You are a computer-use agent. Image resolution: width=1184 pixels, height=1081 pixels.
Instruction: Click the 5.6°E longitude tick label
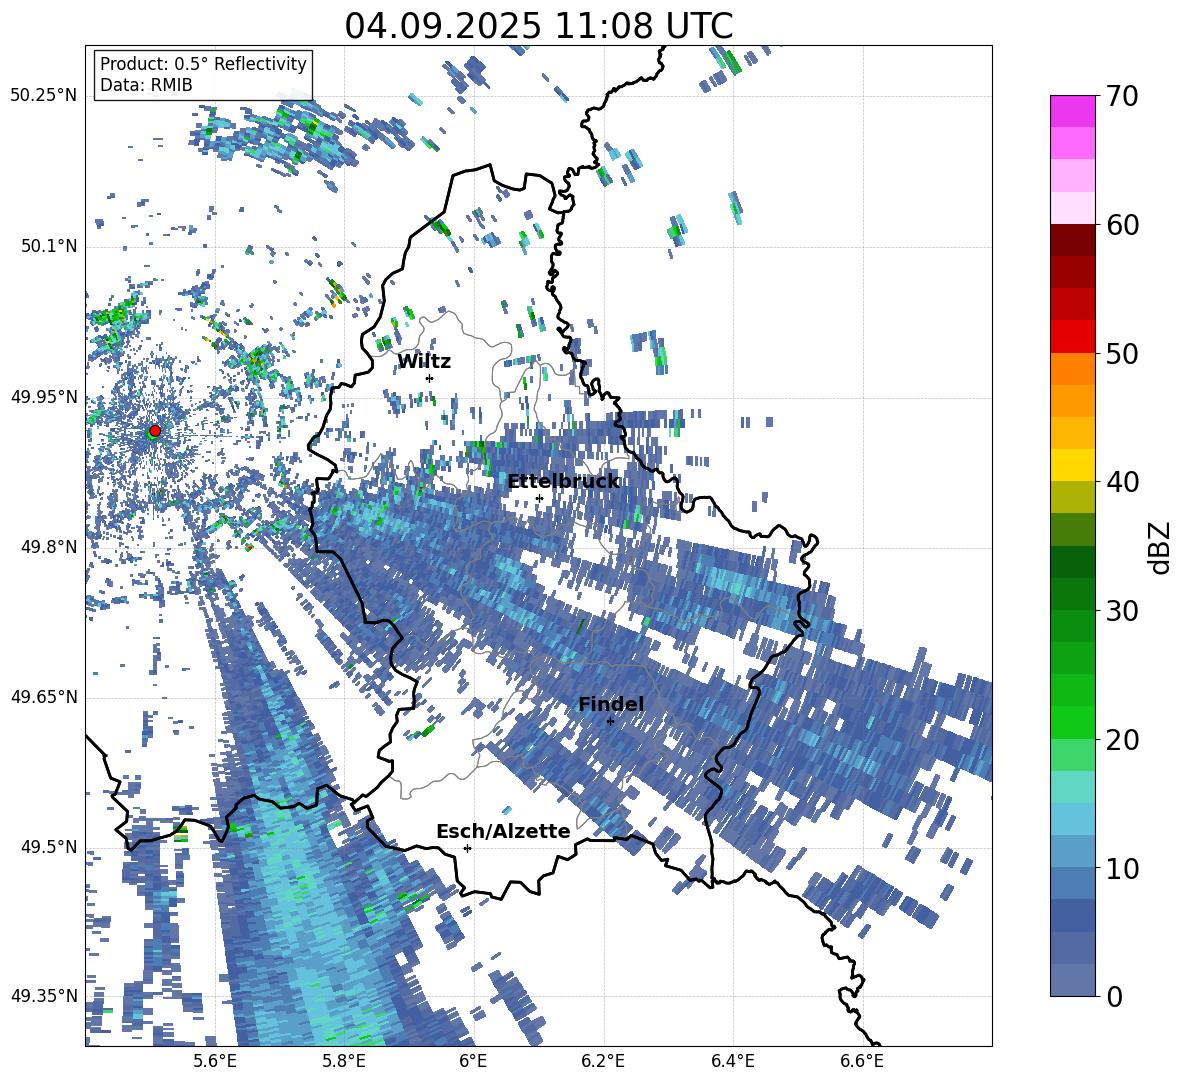214,1061
